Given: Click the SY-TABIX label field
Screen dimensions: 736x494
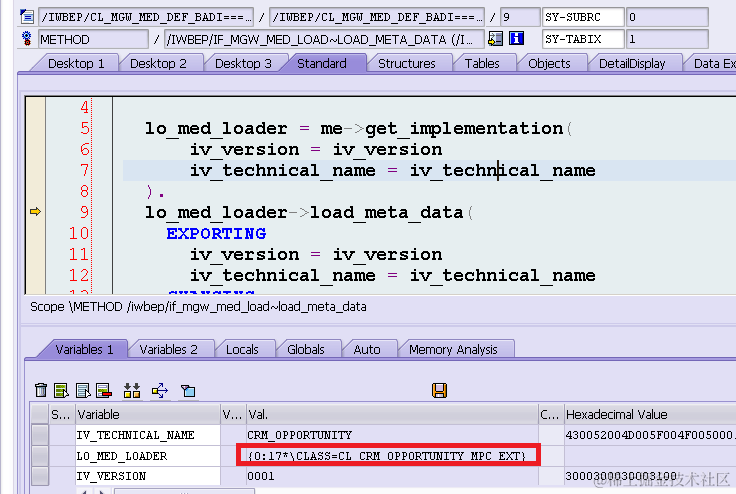Looking at the screenshot, I should 583,39.
